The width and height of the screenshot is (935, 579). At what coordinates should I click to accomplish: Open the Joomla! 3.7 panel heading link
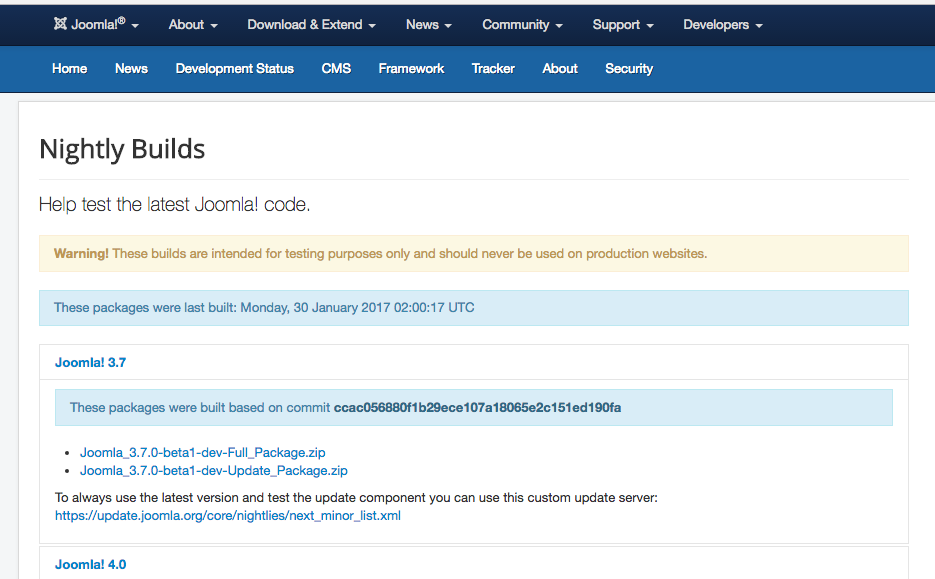point(91,363)
